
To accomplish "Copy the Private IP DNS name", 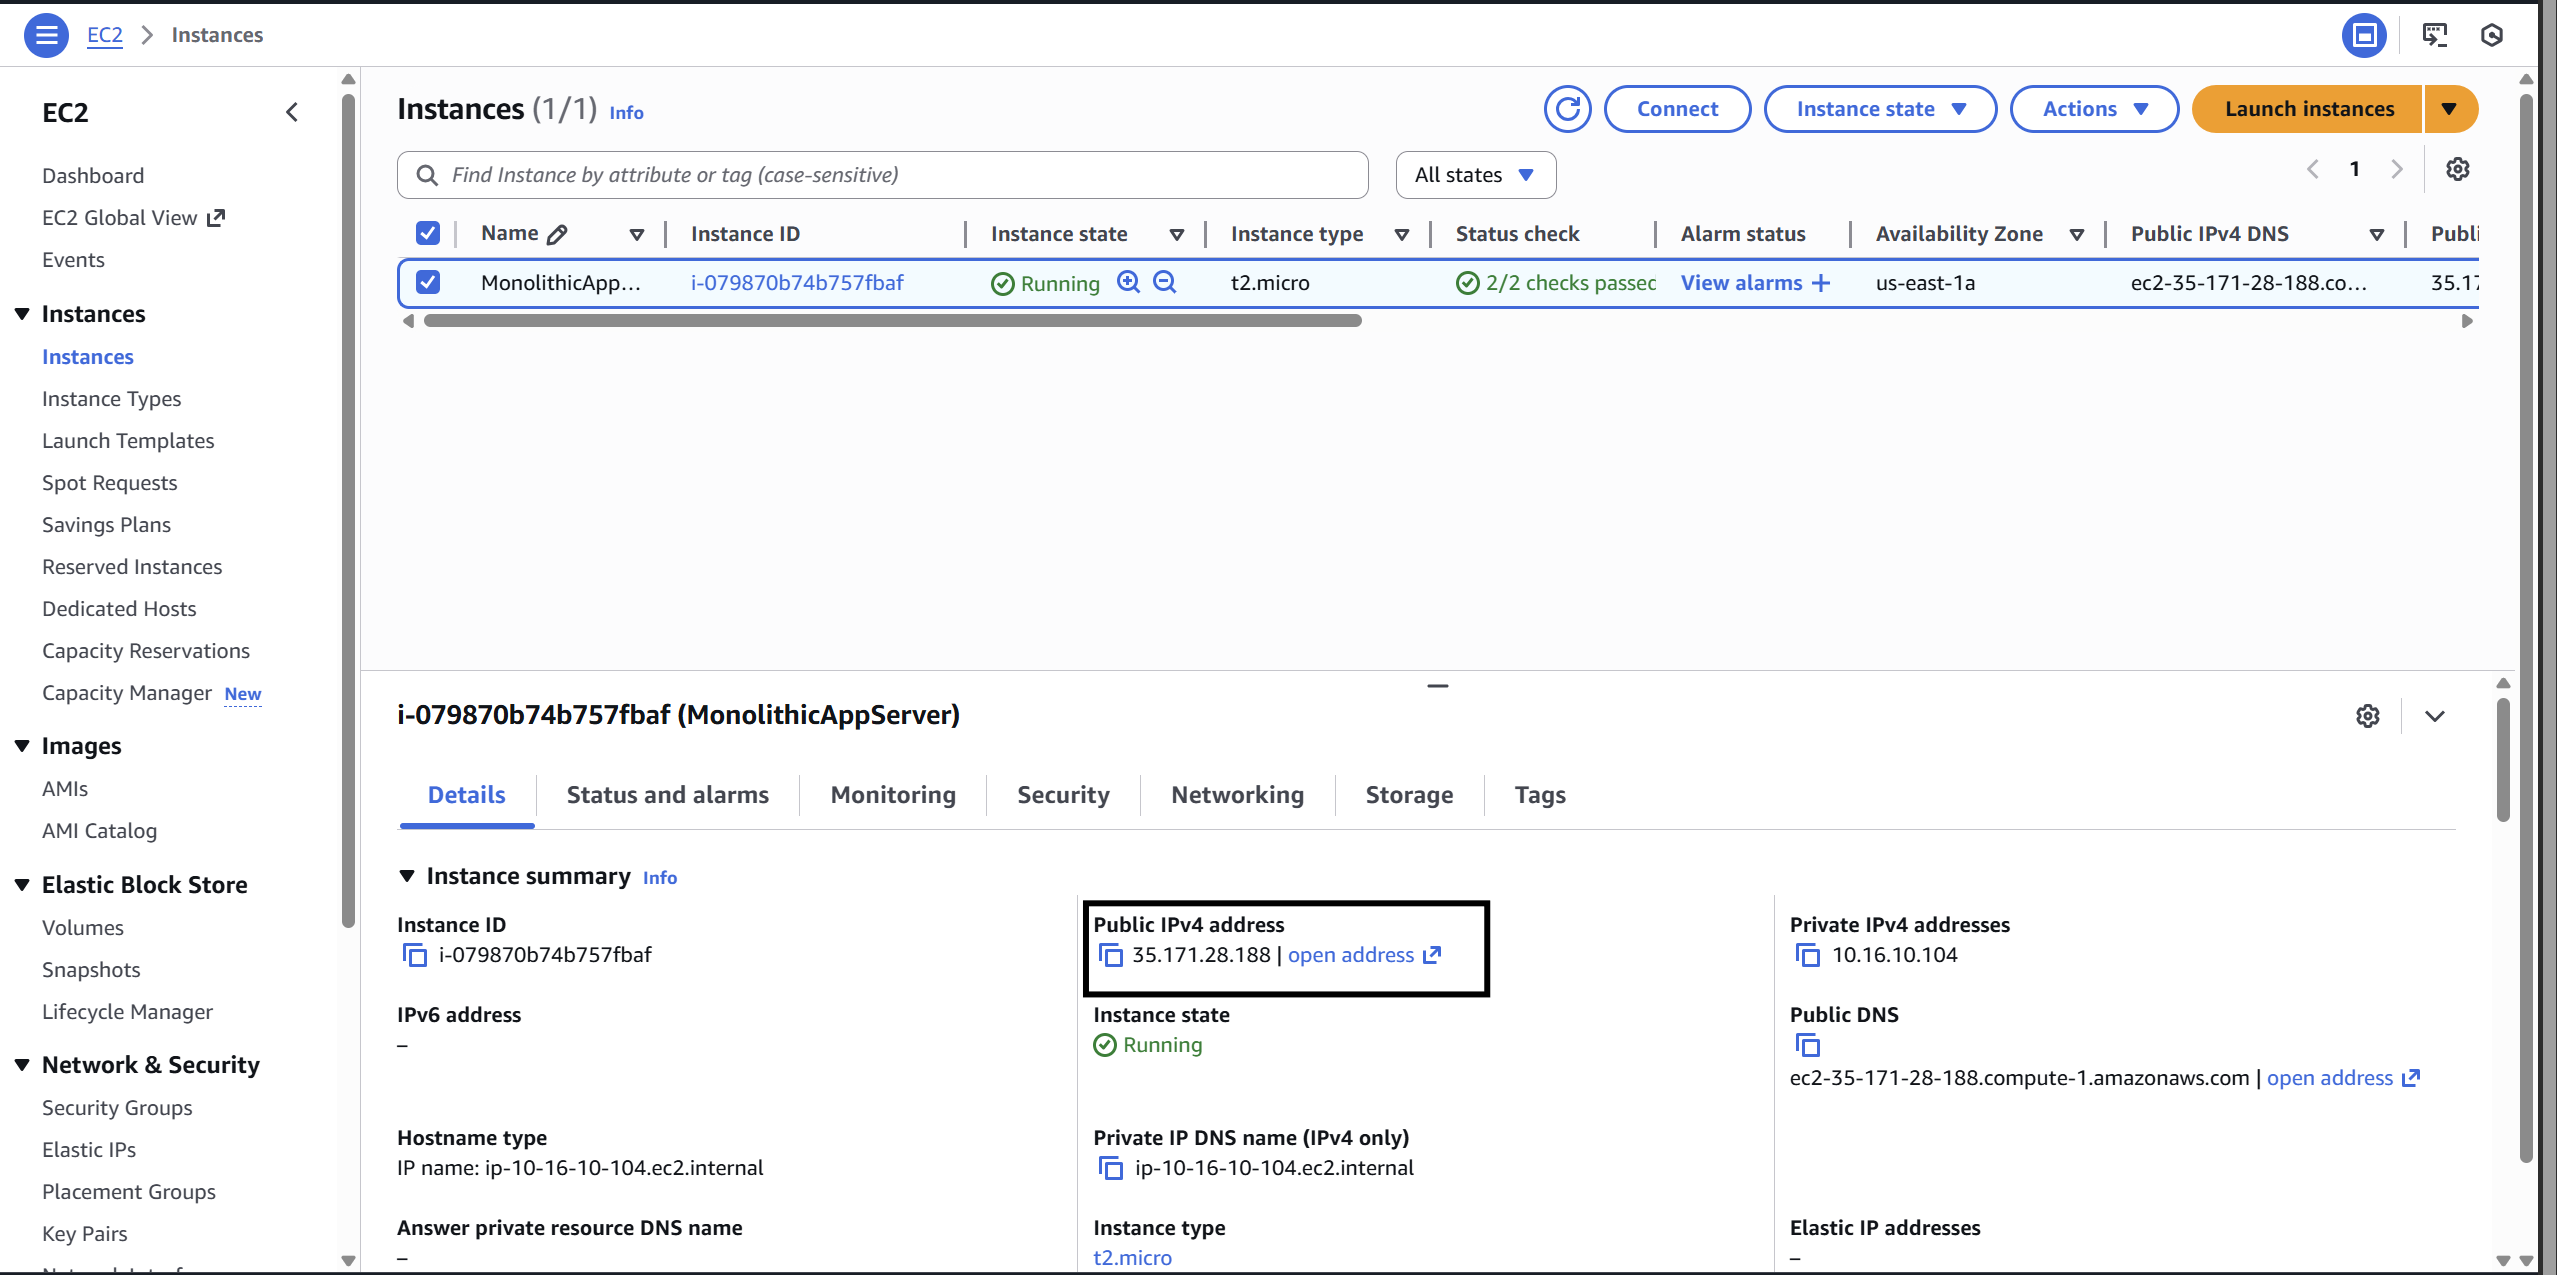I will pyautogui.click(x=1110, y=1168).
